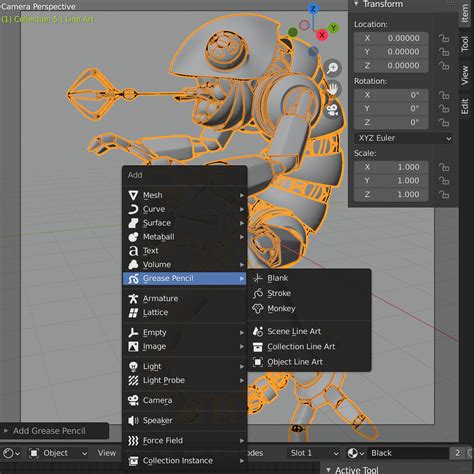Click the red X axis gizmo
This screenshot has height=474, width=474.
pos(322,35)
